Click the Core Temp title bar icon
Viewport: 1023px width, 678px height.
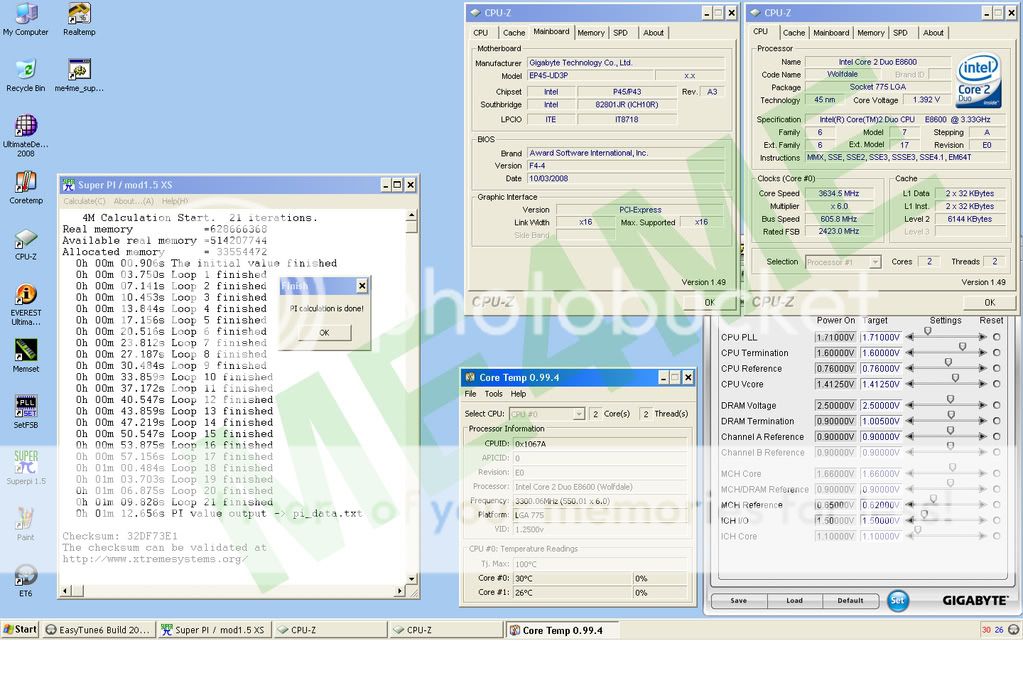click(x=470, y=377)
